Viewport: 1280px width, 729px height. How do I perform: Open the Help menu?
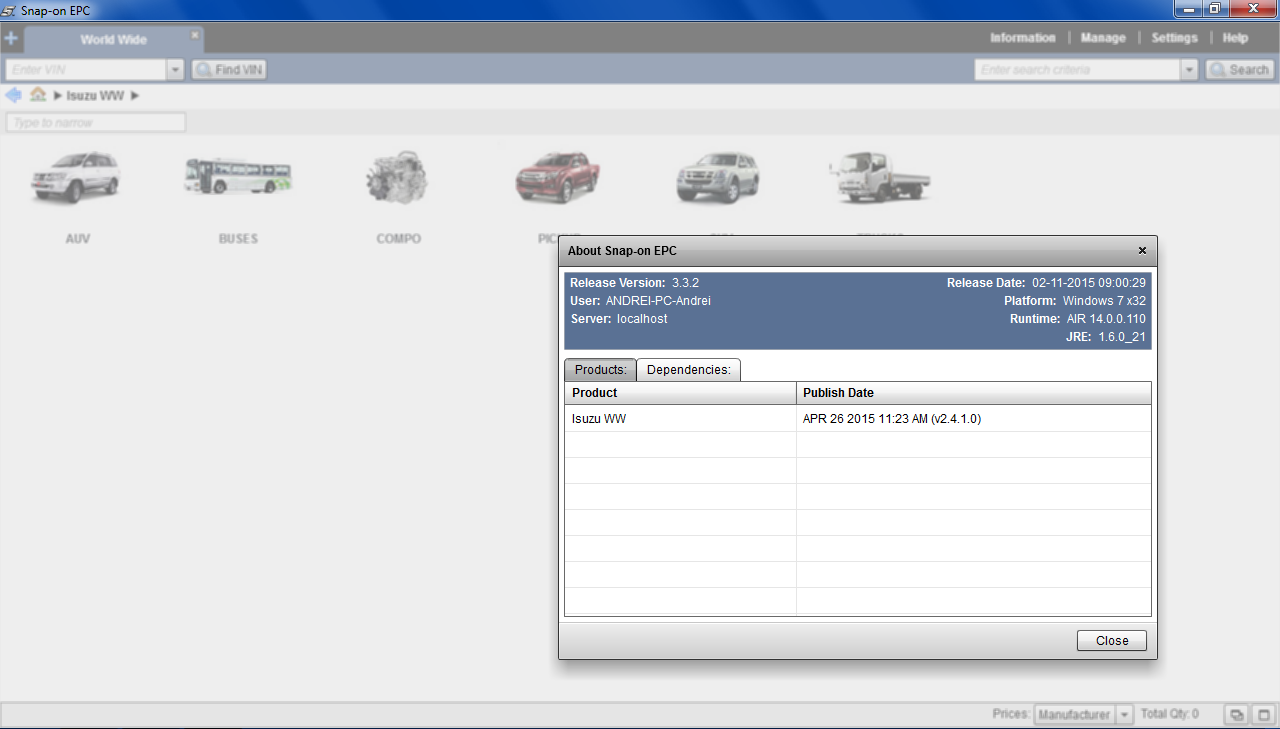(x=1235, y=38)
